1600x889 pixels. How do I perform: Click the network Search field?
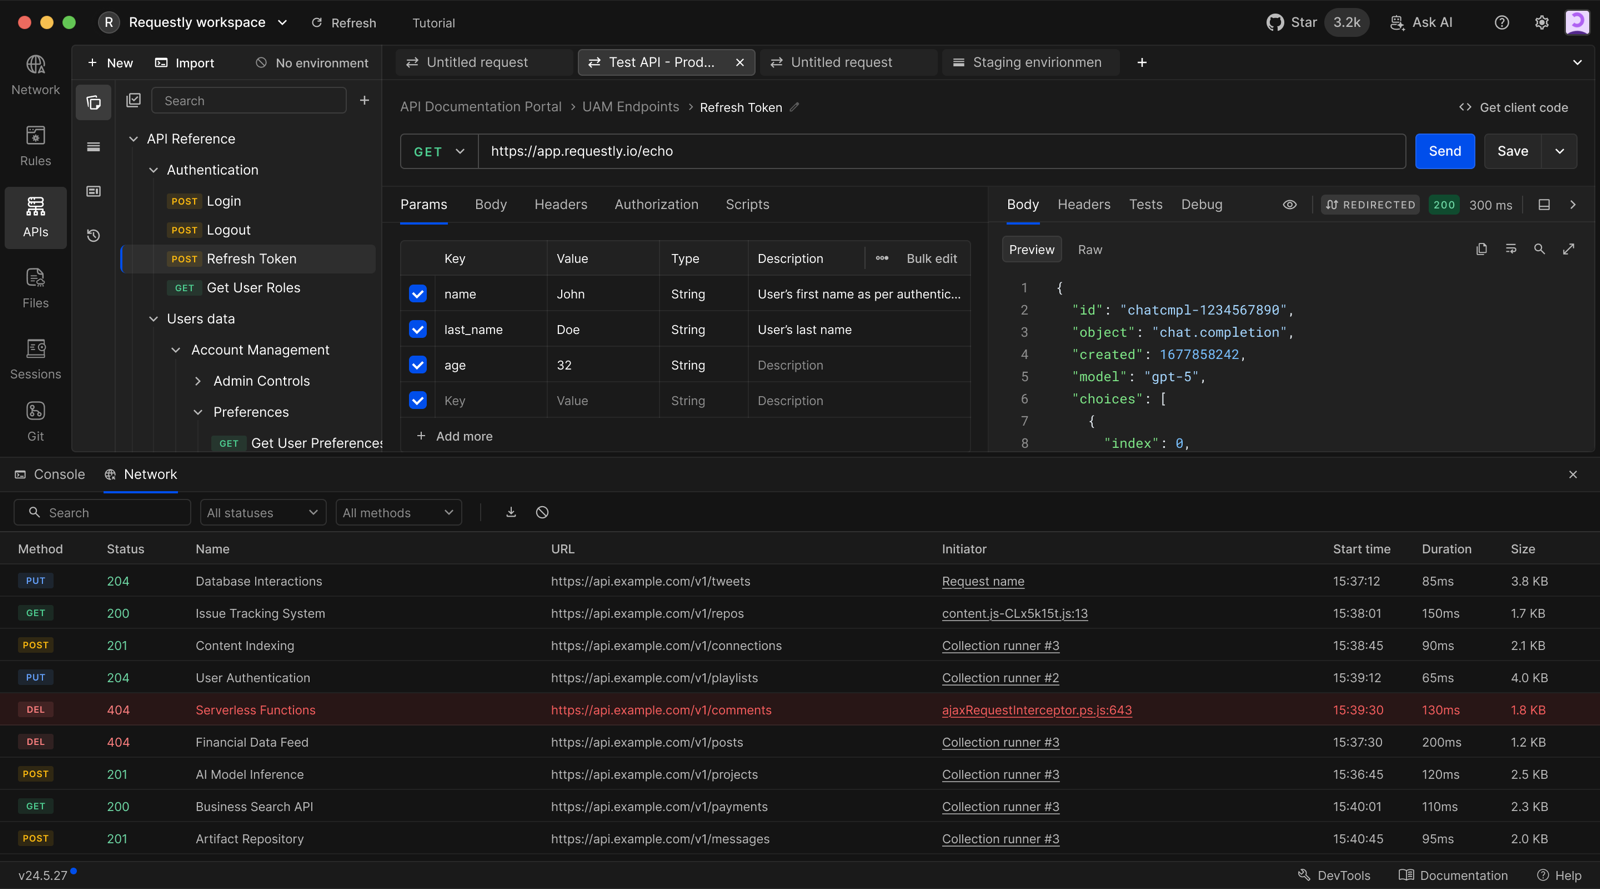tap(102, 513)
